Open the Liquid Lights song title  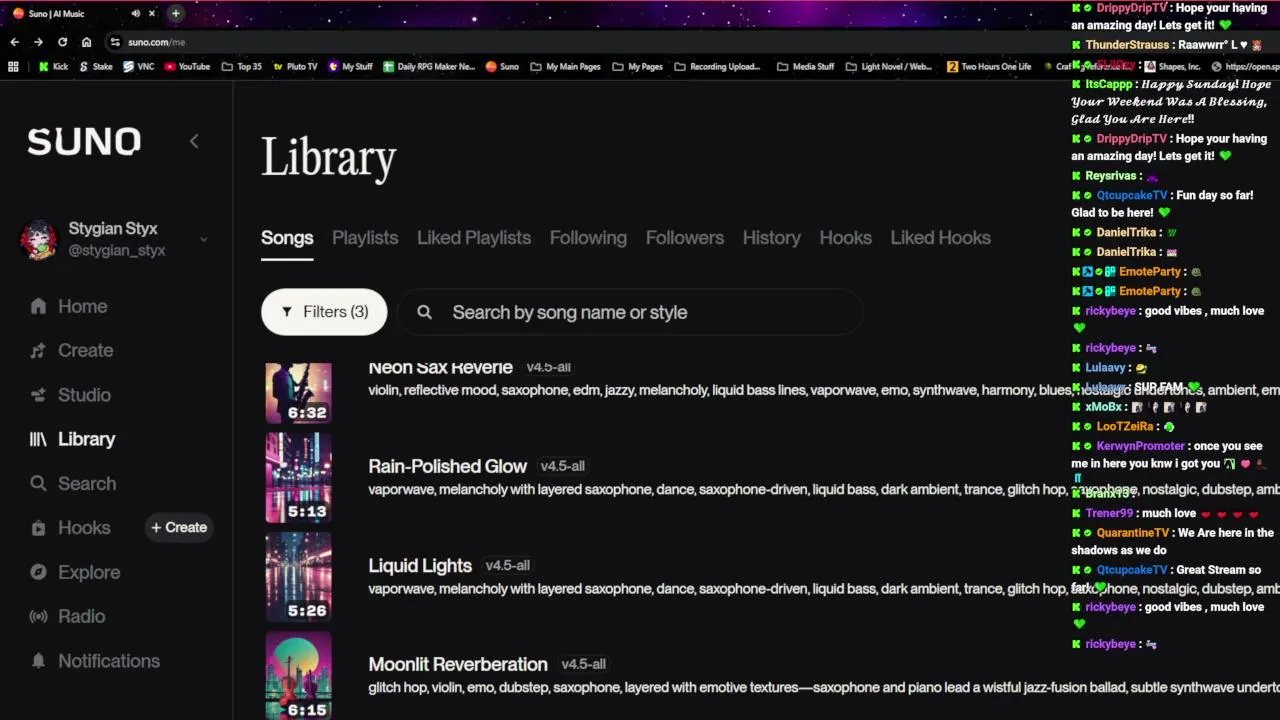(420, 565)
